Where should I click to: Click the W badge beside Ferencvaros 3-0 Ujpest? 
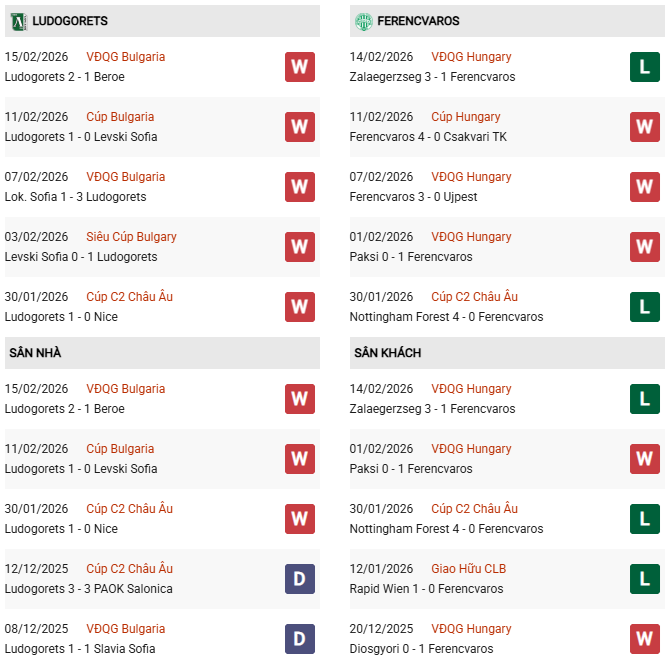pos(645,187)
